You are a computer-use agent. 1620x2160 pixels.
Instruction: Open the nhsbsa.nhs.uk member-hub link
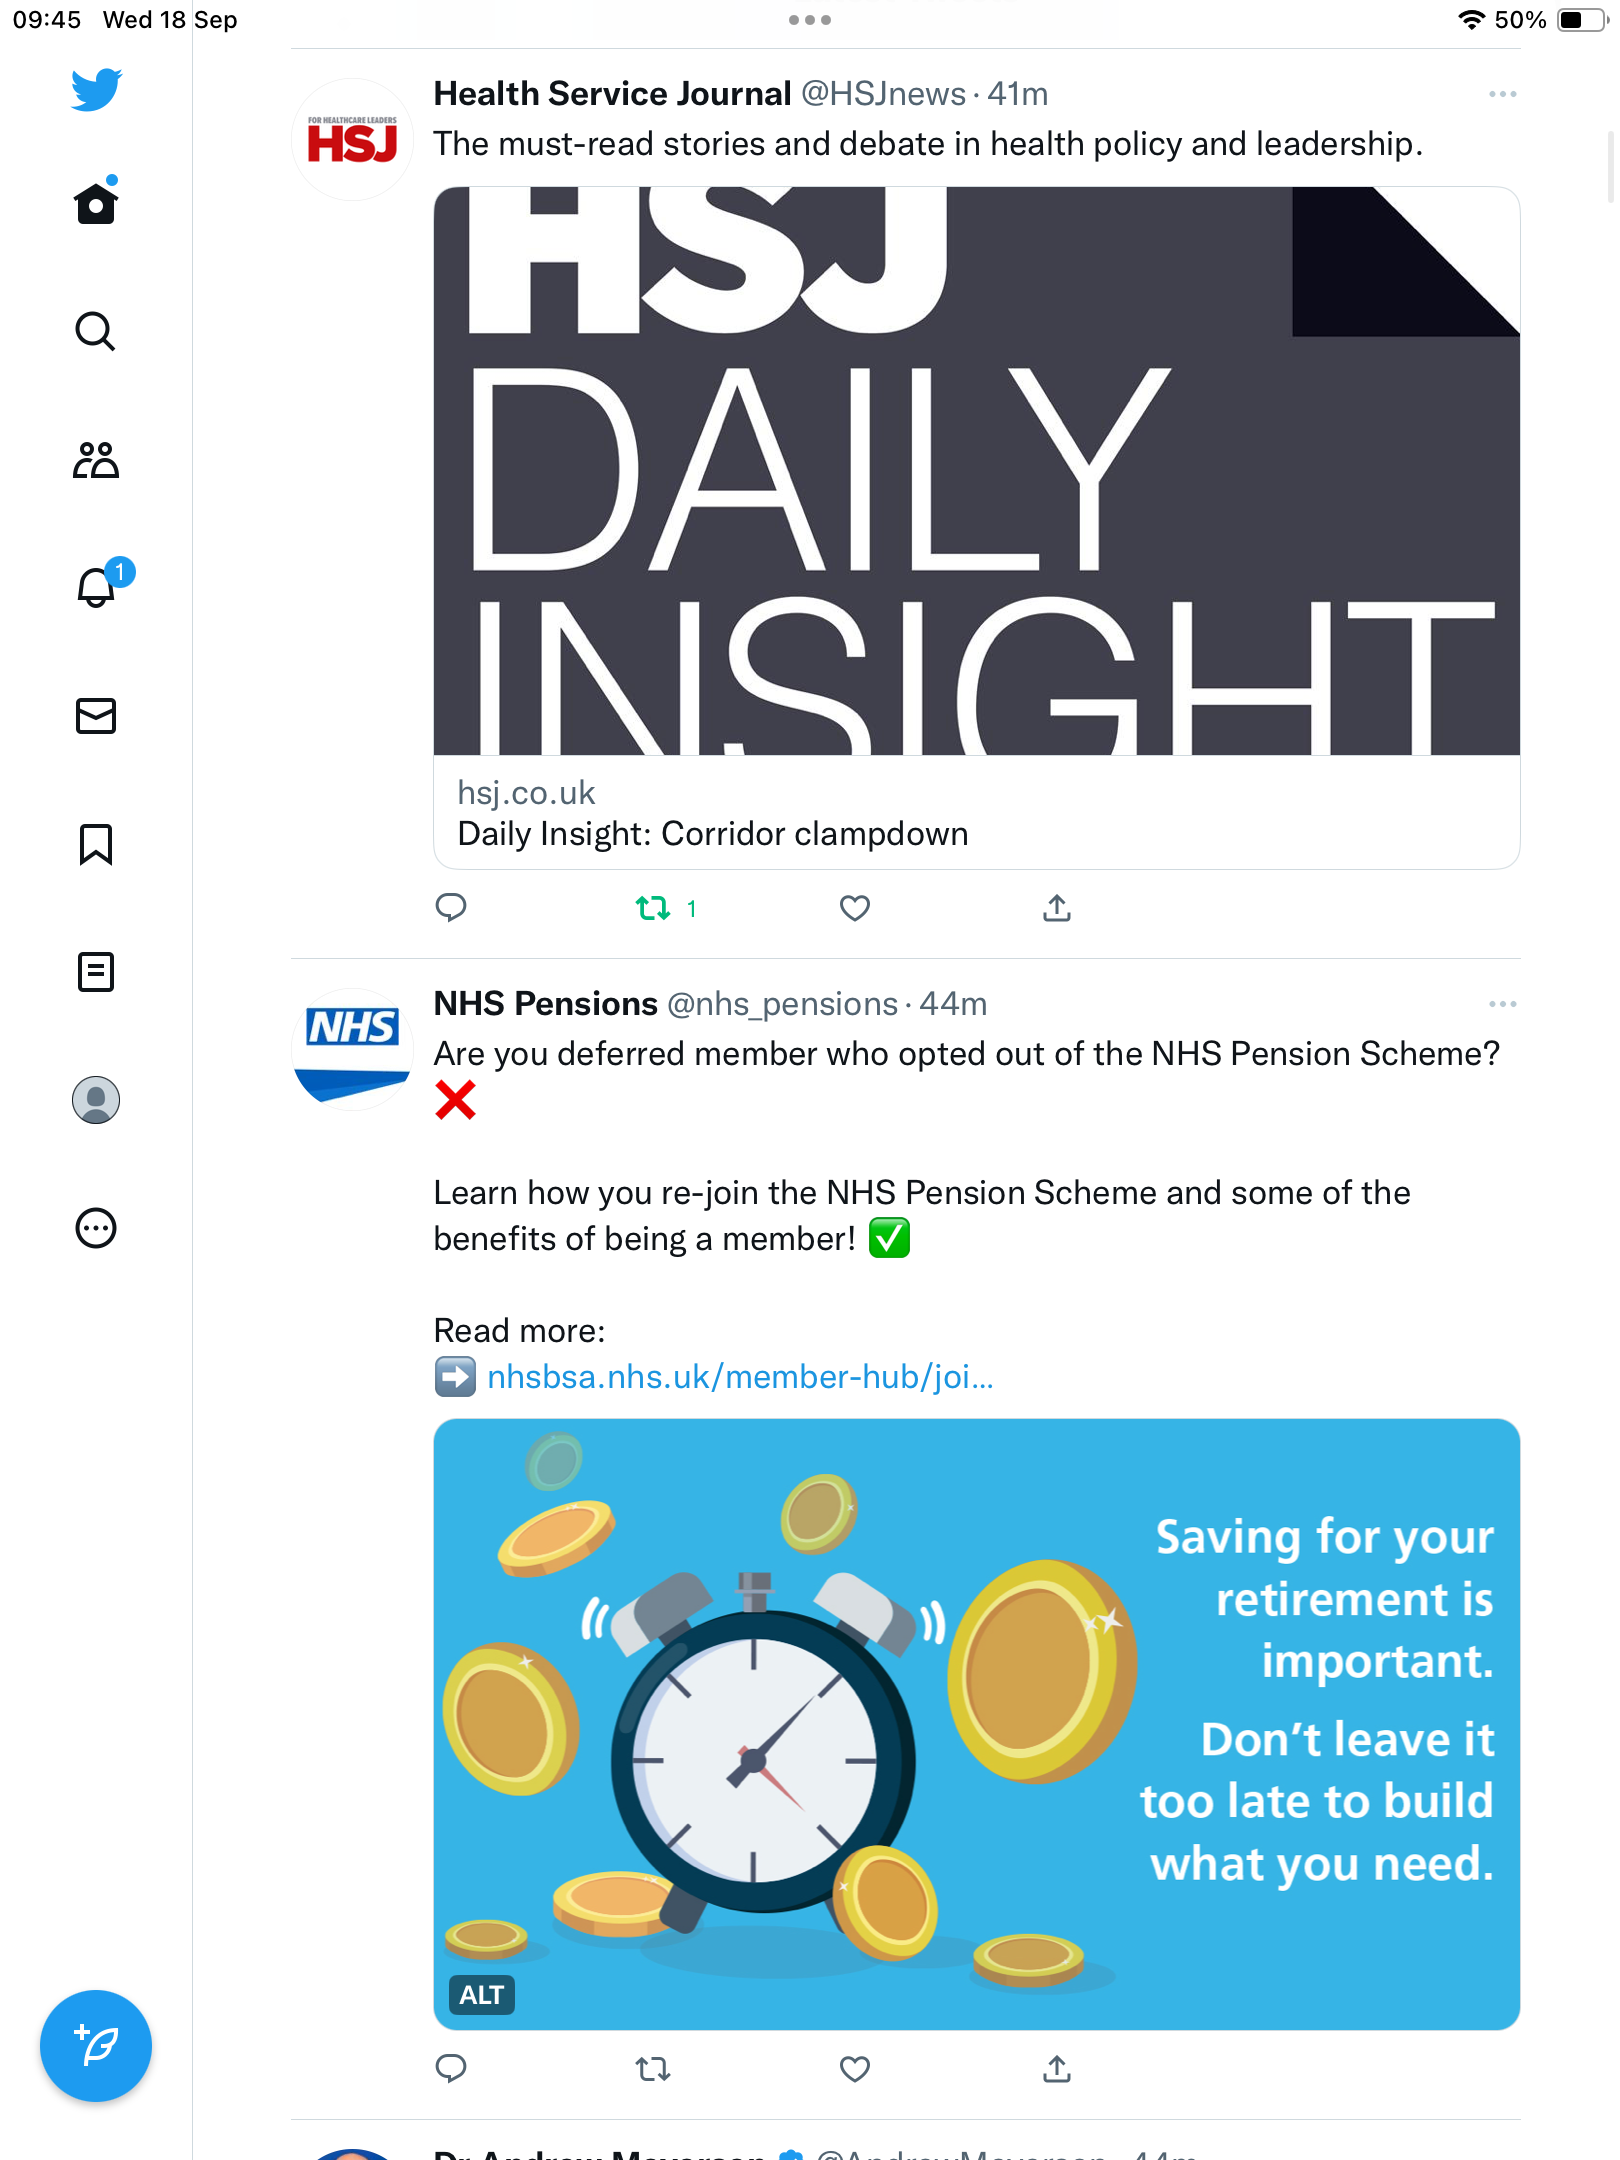click(x=740, y=1377)
